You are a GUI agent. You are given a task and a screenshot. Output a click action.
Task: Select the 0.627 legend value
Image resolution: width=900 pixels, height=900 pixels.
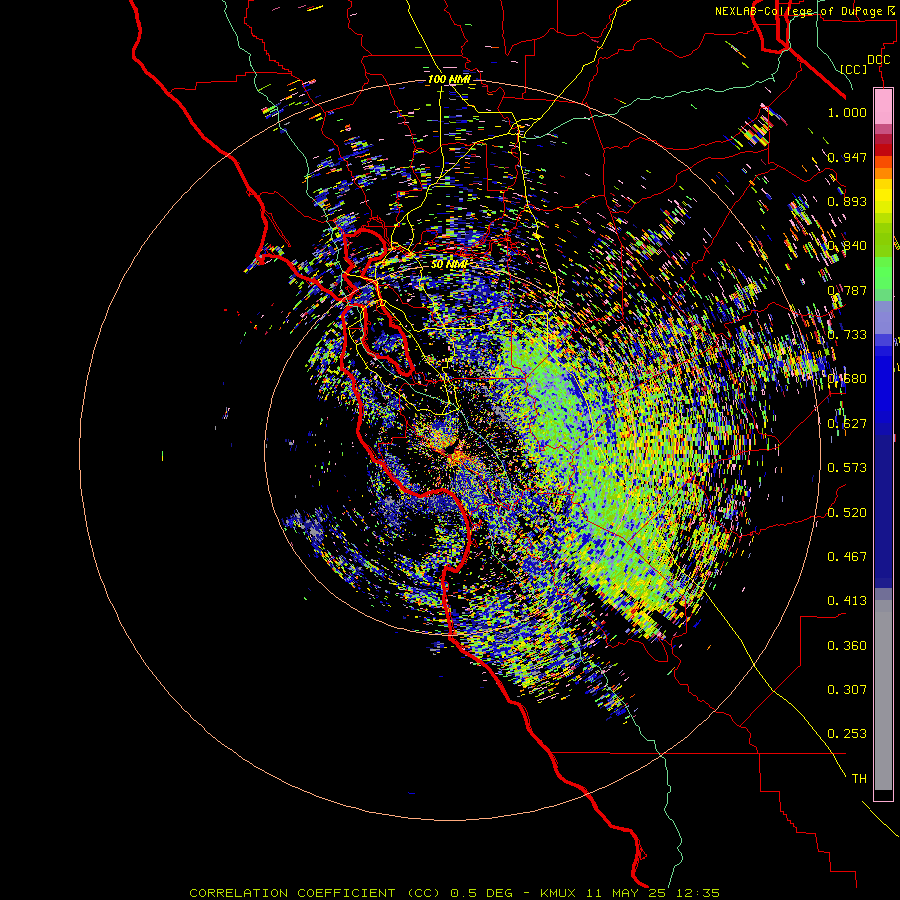point(847,424)
